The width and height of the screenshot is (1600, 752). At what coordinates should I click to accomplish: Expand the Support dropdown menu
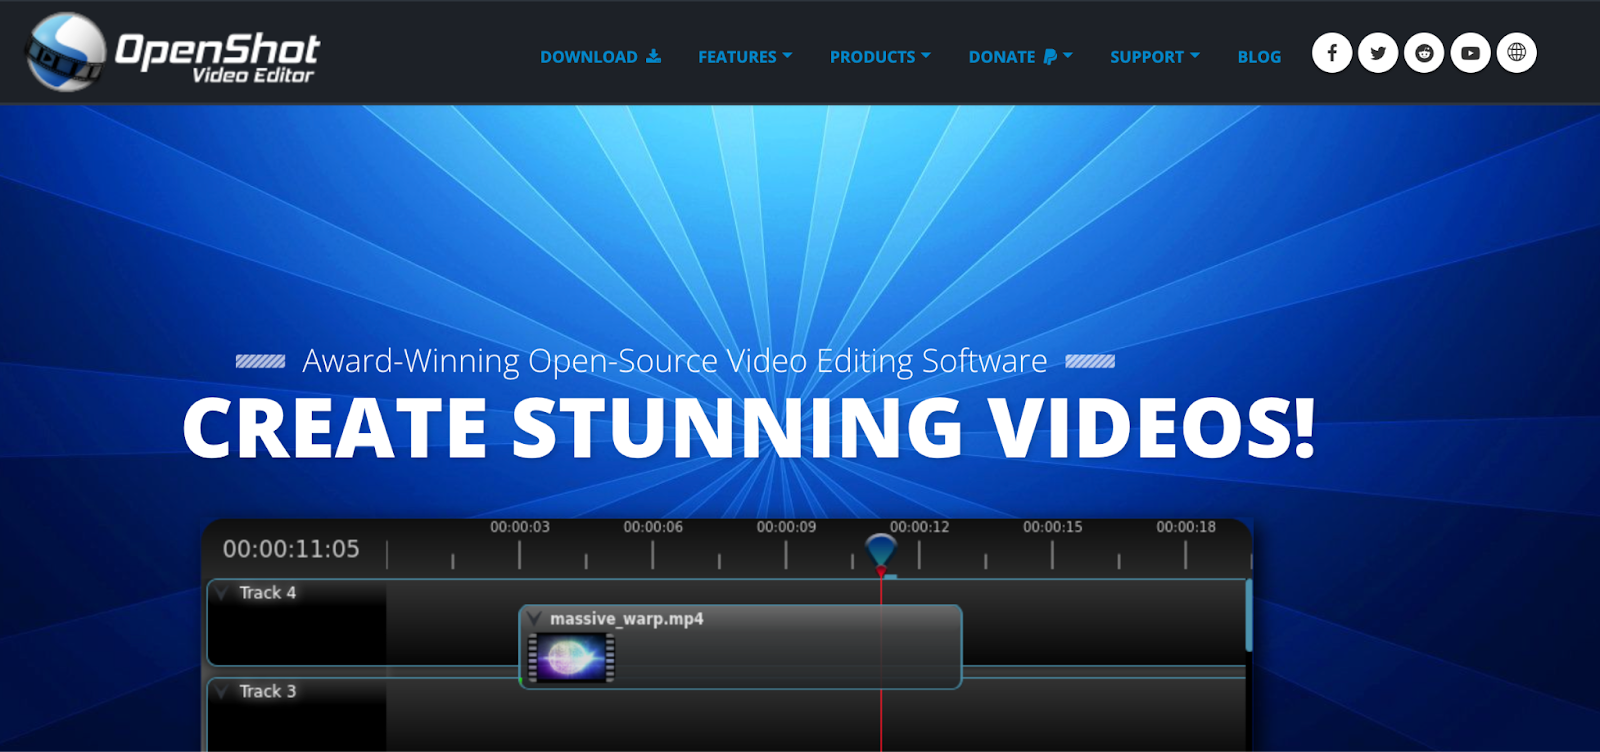1155,57
